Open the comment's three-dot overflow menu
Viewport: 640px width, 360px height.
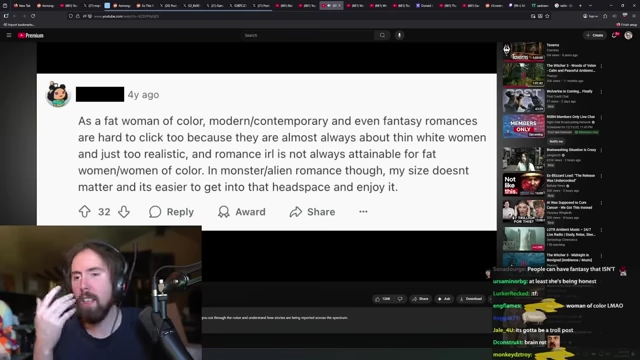363,211
